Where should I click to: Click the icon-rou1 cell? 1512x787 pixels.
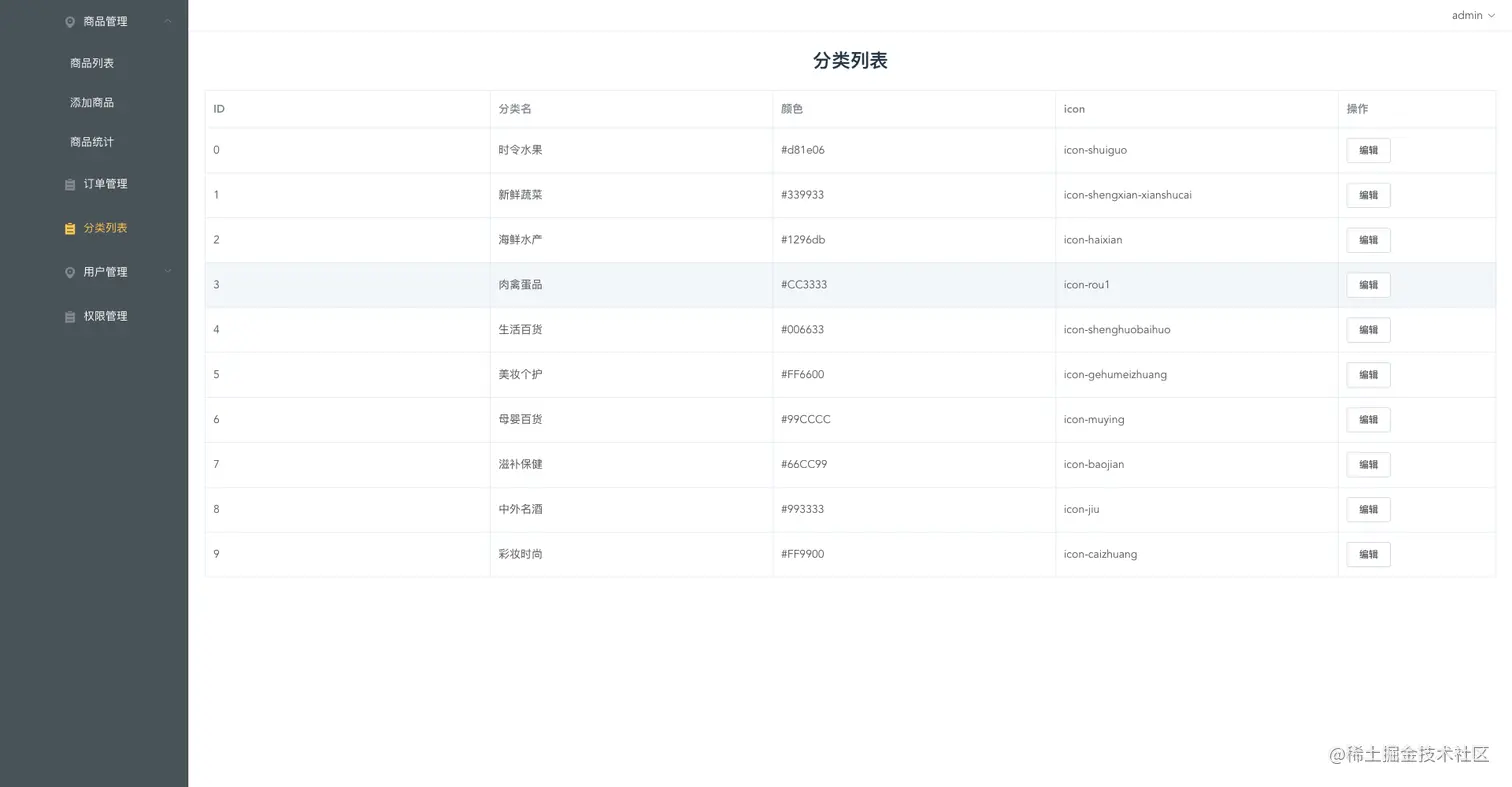pyautogui.click(x=1197, y=285)
